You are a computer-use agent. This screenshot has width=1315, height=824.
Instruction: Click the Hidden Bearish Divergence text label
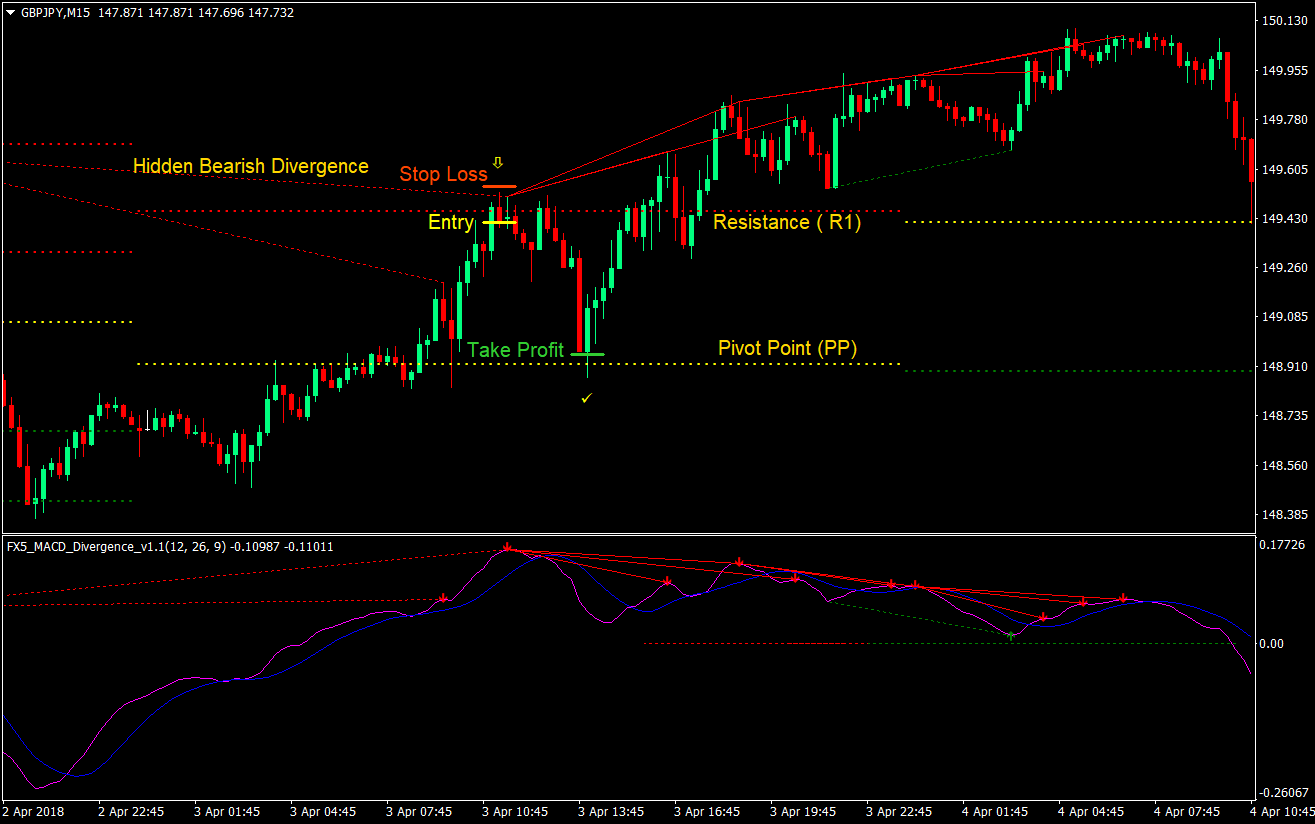[250, 166]
